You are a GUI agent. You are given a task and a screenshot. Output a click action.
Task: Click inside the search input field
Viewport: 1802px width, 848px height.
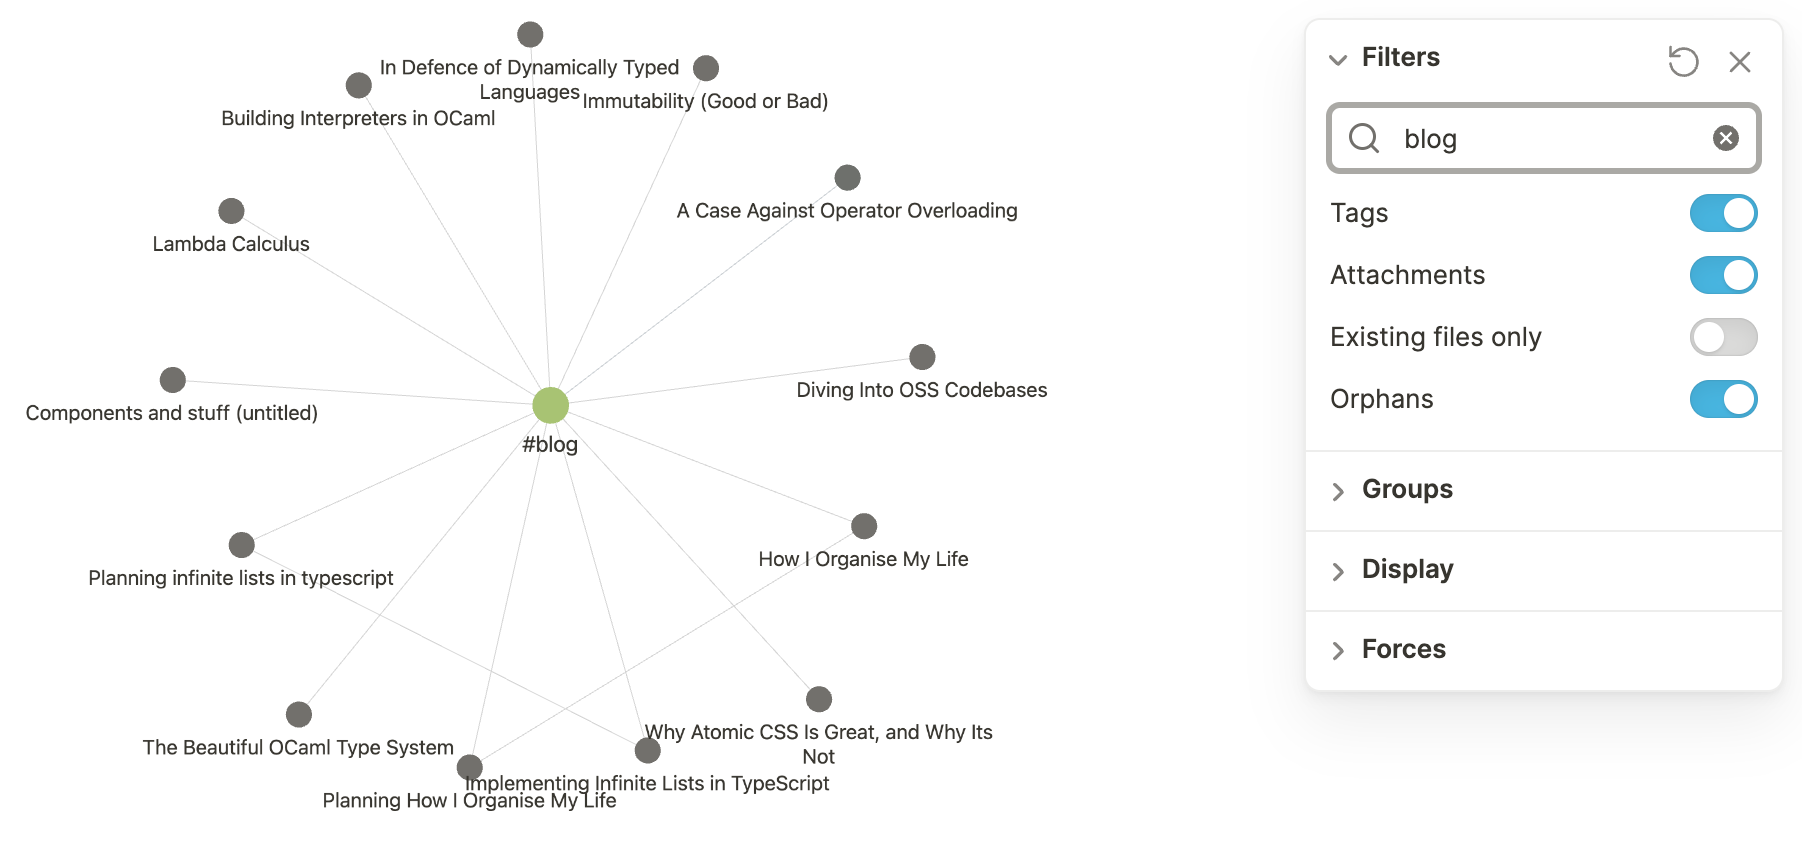(x=1540, y=139)
